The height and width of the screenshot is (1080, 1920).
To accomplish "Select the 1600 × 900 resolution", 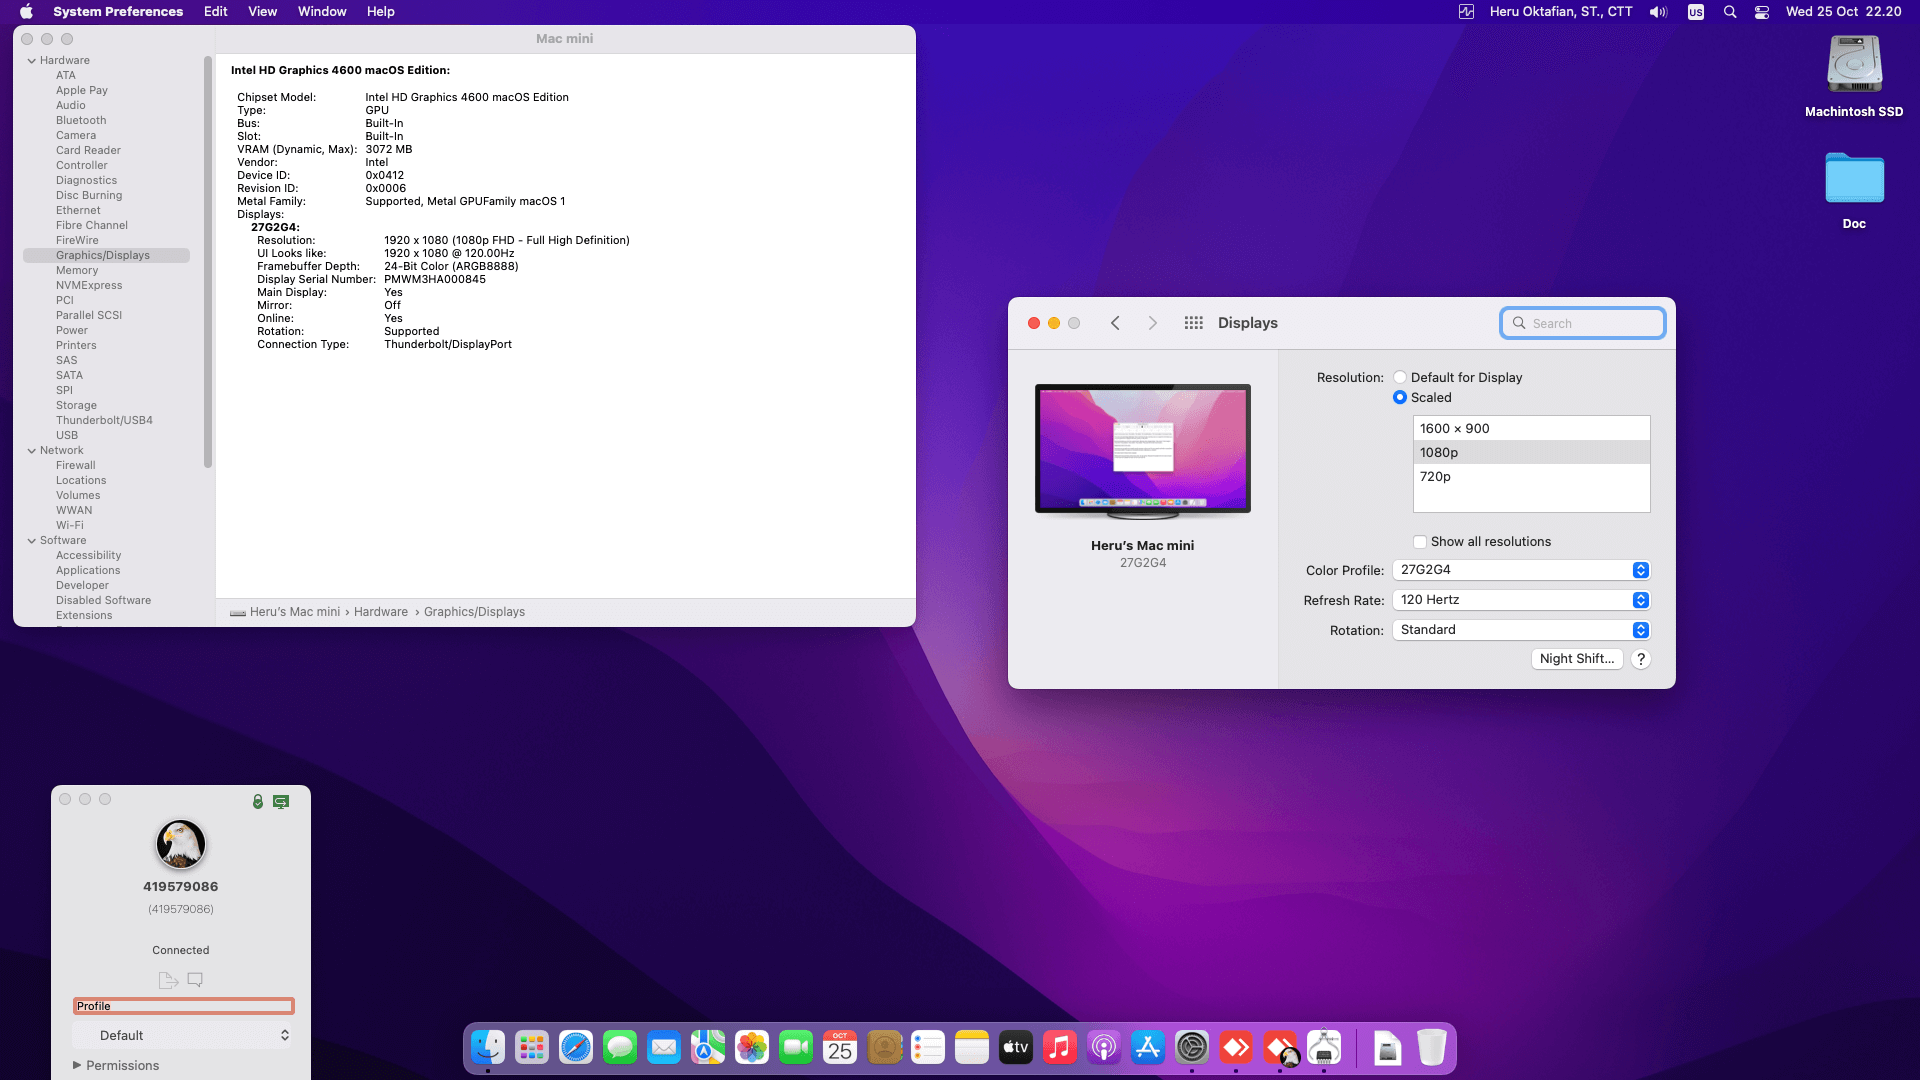I will [1532, 428].
